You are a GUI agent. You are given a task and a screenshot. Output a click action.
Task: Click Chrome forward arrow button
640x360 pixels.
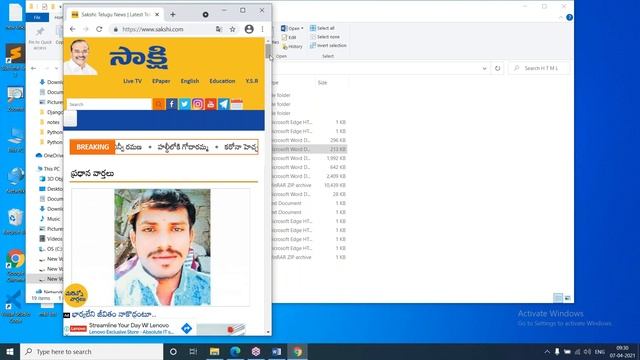pos(86,29)
